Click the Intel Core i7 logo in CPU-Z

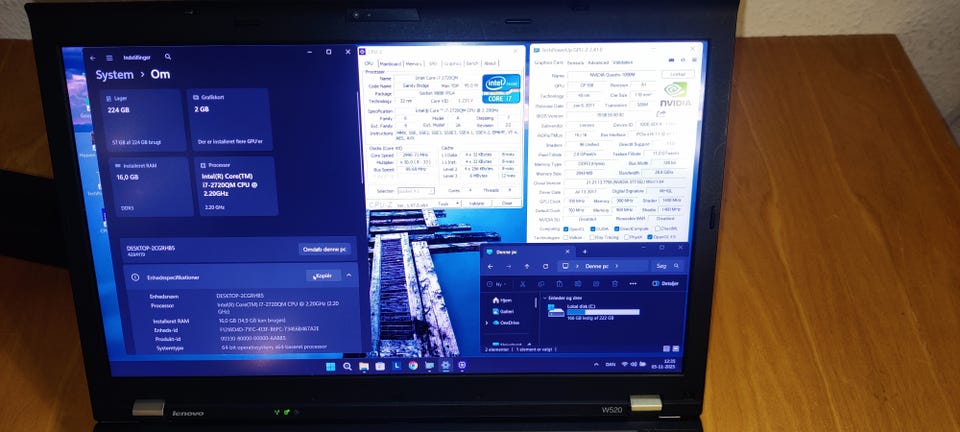click(x=501, y=89)
